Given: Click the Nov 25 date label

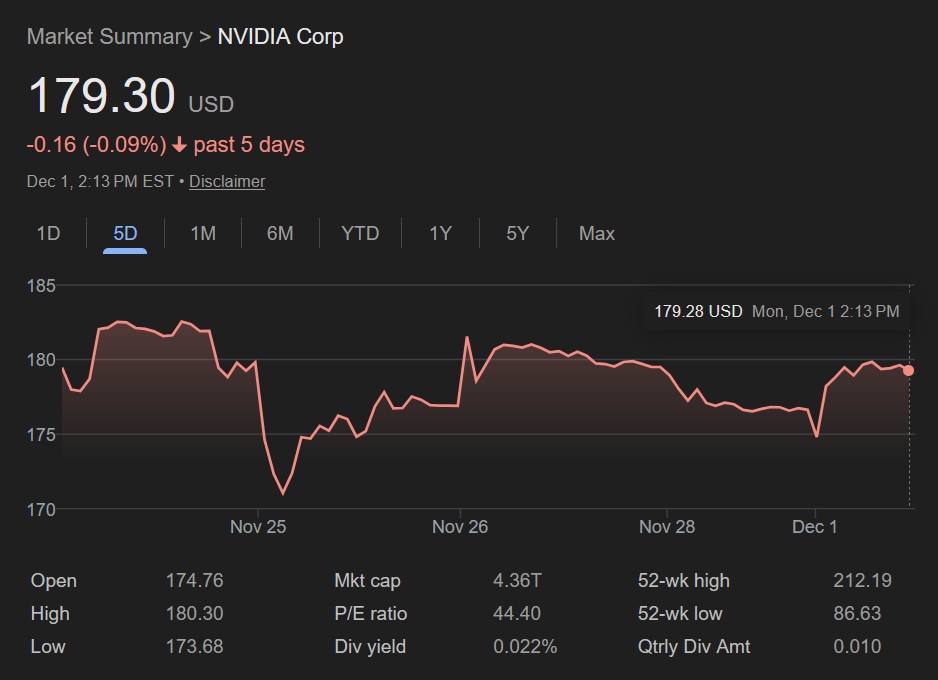Looking at the screenshot, I should tap(258, 527).
